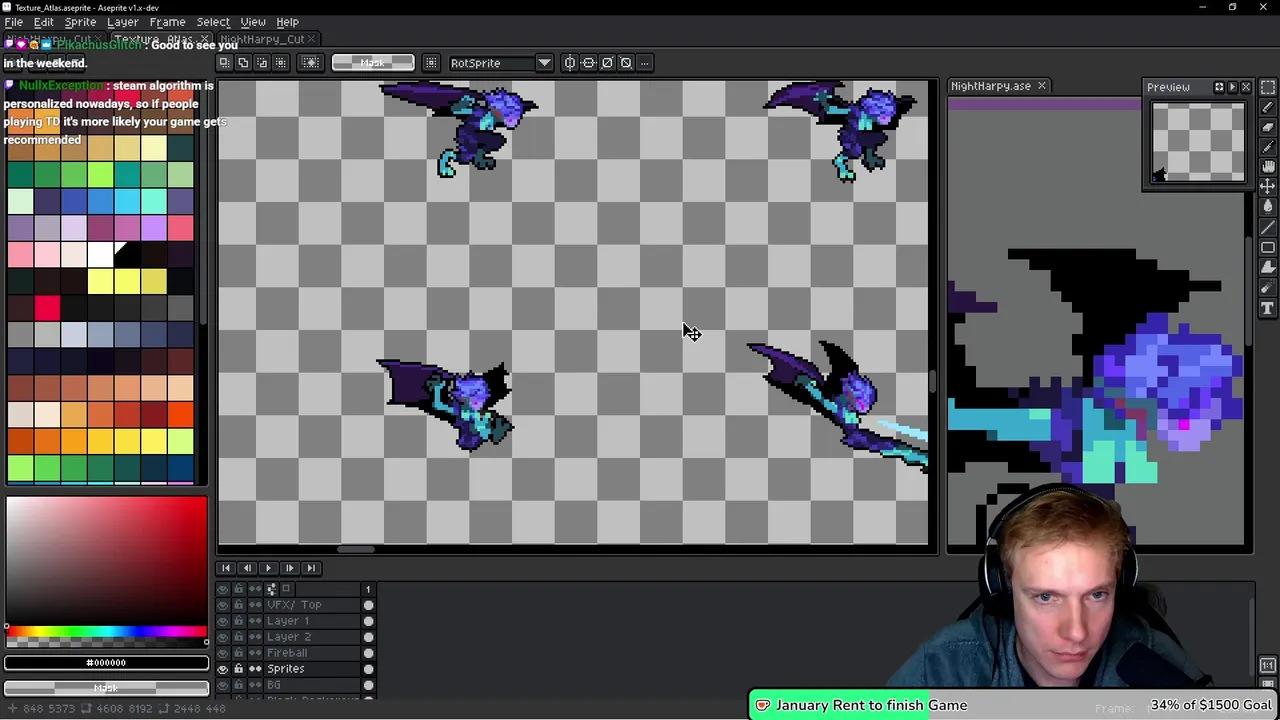Select the Contour tool
This screenshot has height=720, width=1280.
coord(1268,267)
